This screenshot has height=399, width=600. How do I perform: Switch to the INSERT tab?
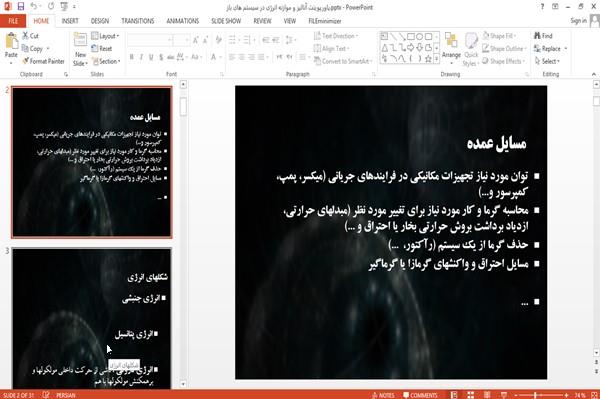70,21
